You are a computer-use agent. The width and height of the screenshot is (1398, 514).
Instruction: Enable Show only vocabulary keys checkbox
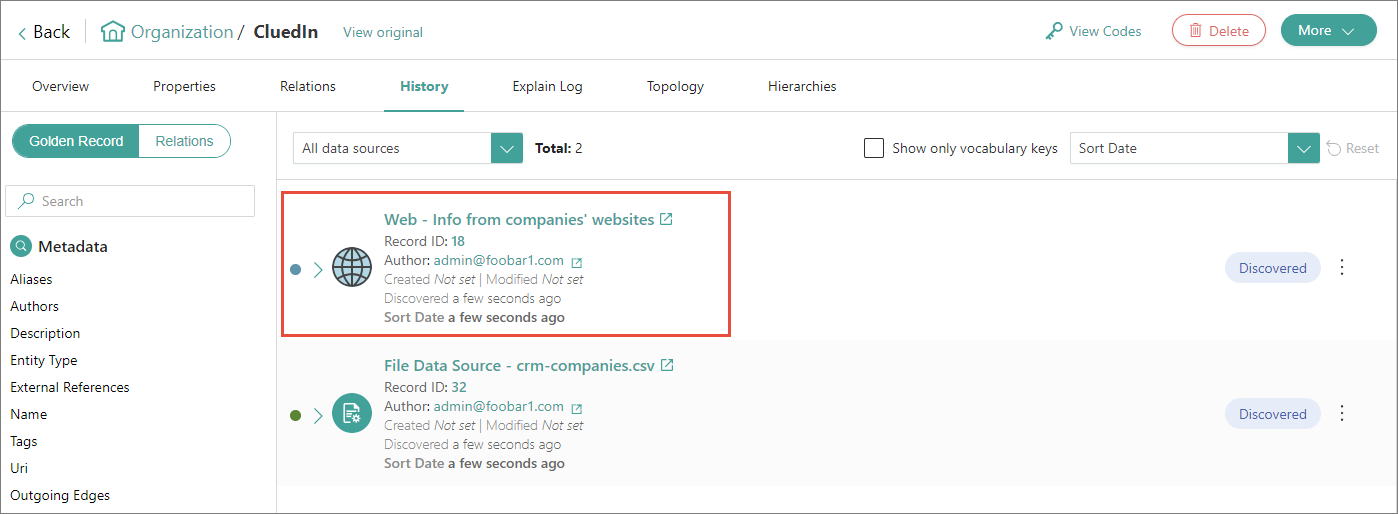pyautogui.click(x=874, y=148)
